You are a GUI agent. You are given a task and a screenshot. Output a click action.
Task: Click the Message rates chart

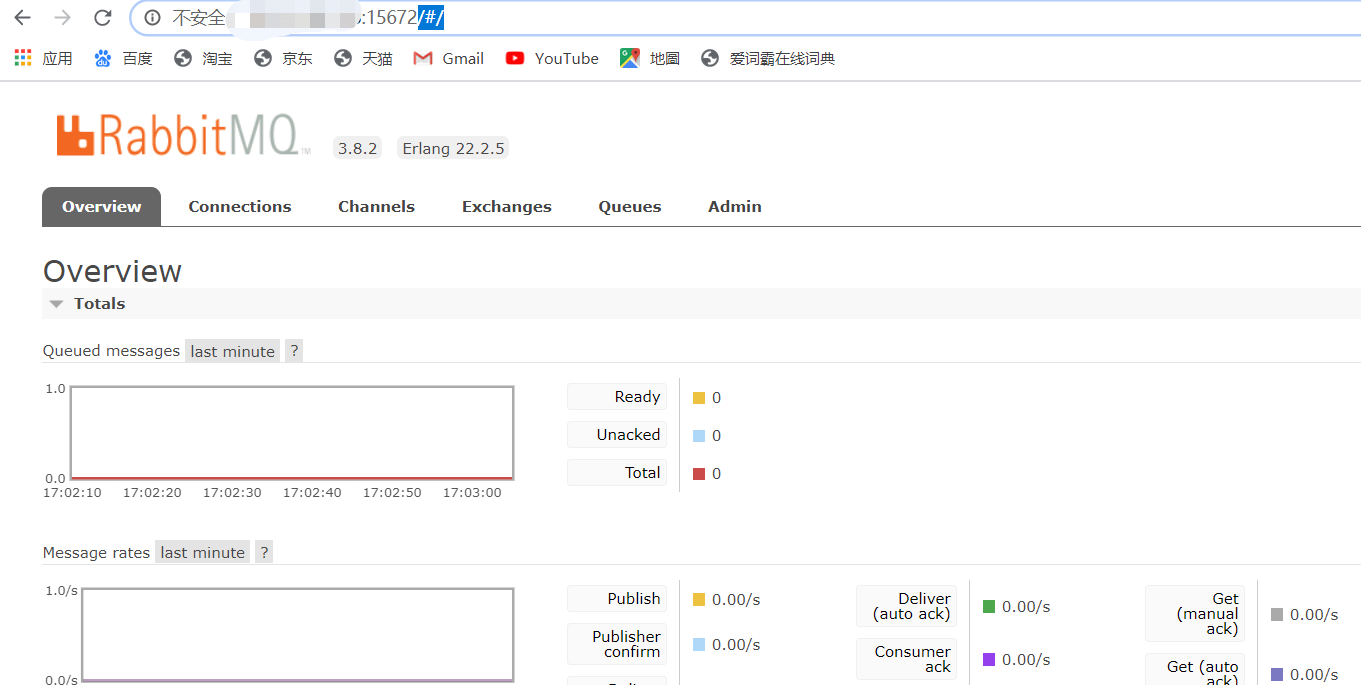[298, 635]
